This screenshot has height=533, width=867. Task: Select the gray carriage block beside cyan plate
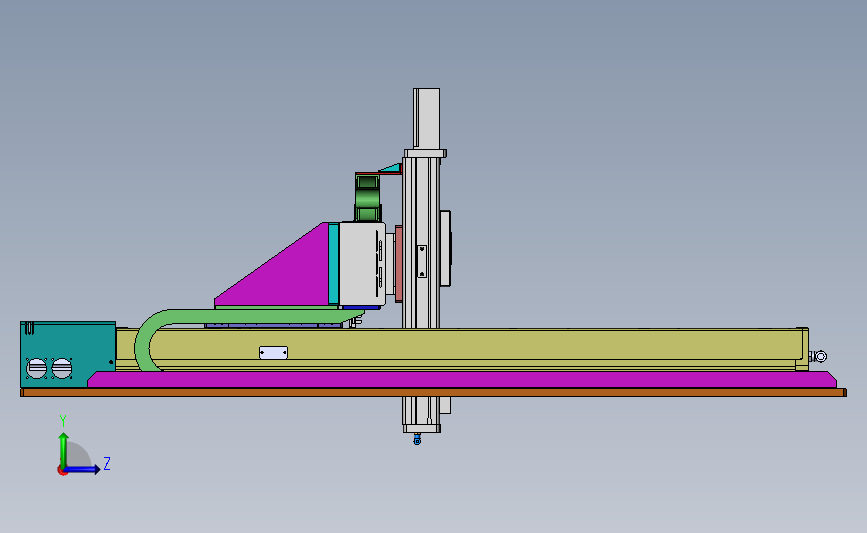[x=362, y=264]
